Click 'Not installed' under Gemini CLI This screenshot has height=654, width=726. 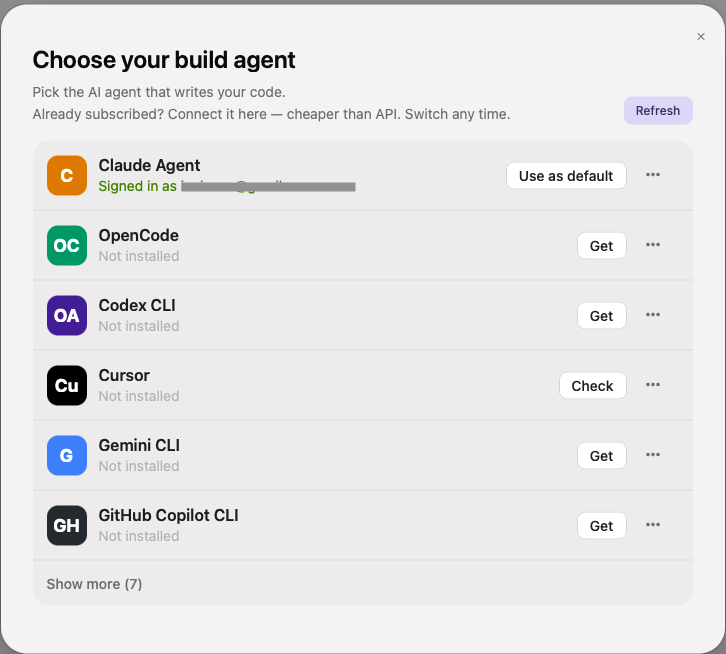pos(139,465)
